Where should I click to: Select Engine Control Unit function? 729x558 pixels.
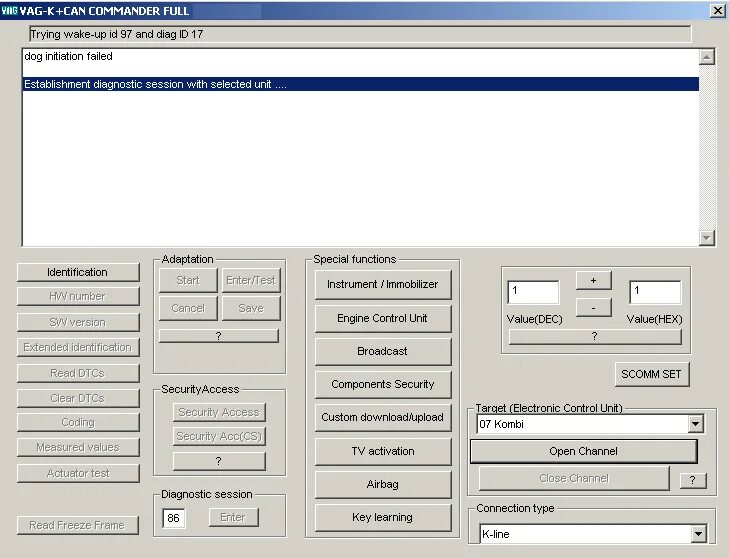[x=383, y=318]
